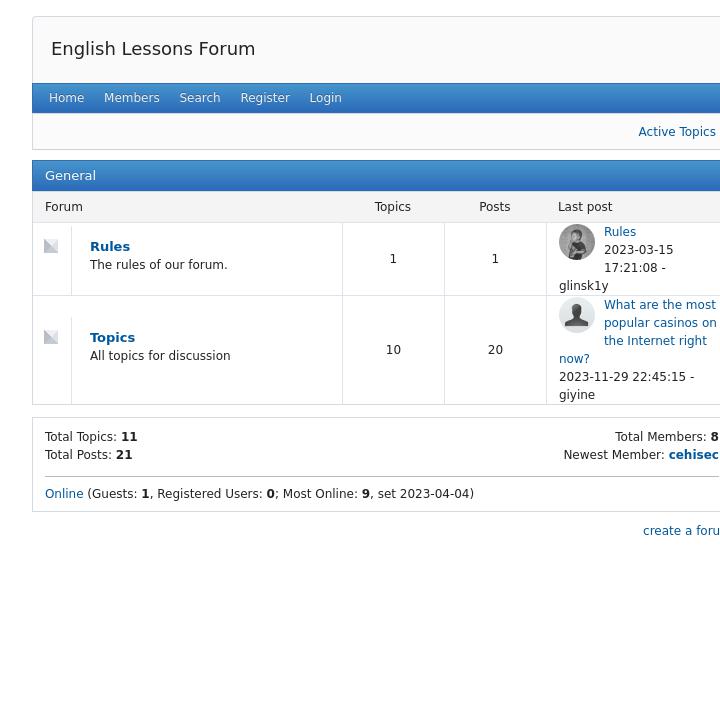This screenshot has width=720, height=720.
Task: Click the default avatar beside the casinos post
Action: [x=577, y=315]
